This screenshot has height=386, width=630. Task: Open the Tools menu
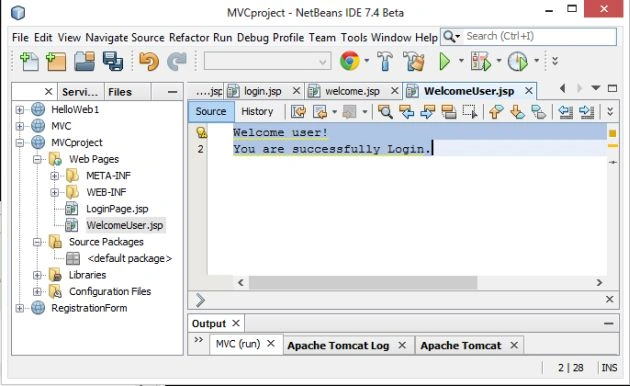pyautogui.click(x=354, y=37)
